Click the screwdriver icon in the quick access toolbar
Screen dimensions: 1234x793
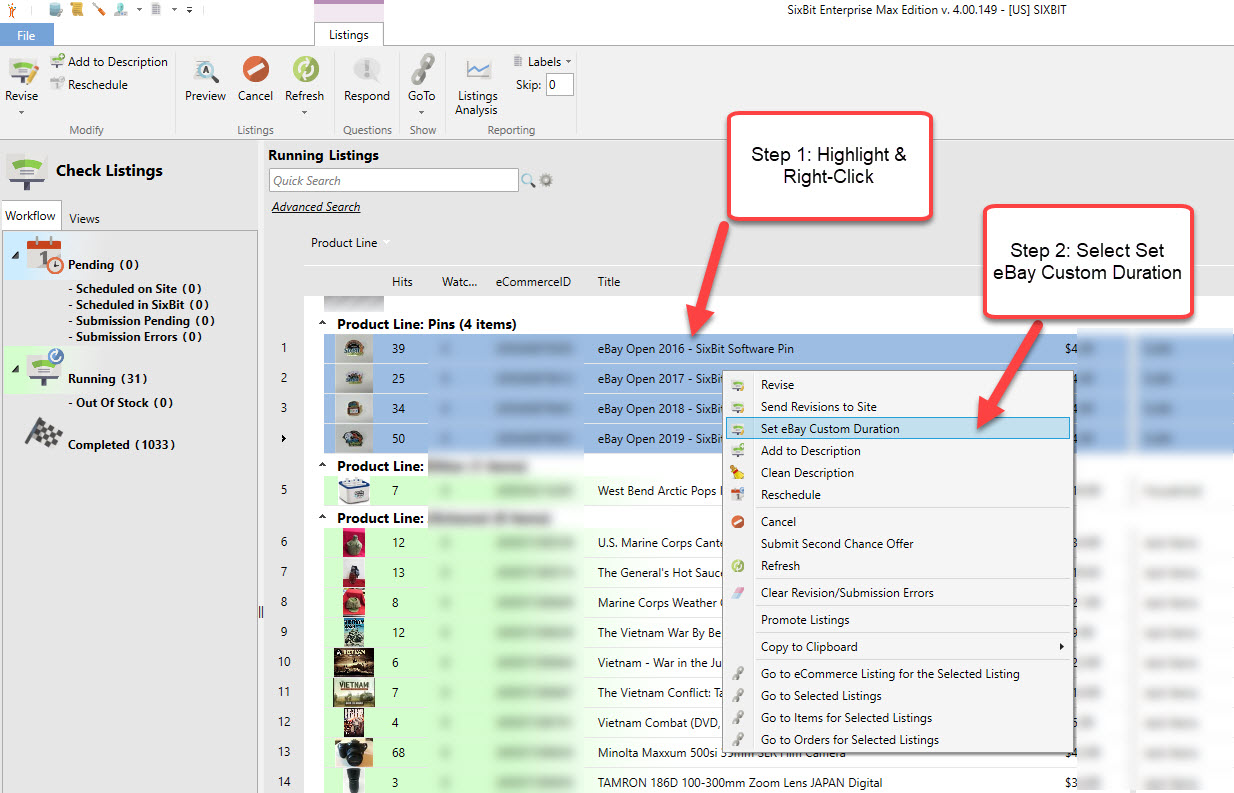(100, 8)
